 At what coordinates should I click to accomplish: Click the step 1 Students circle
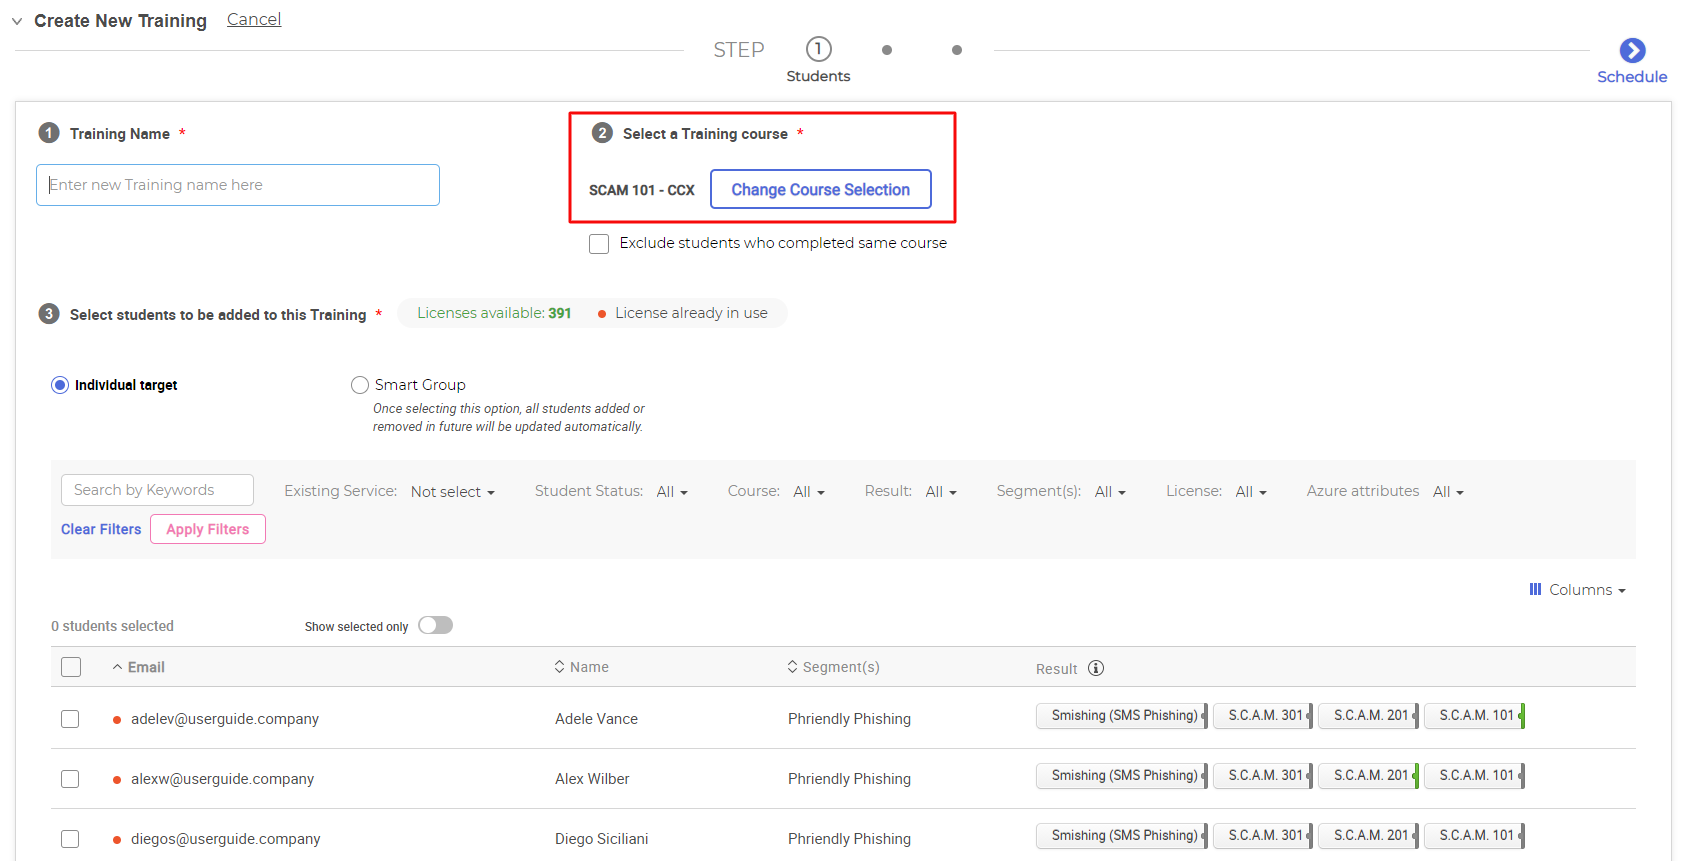point(818,49)
